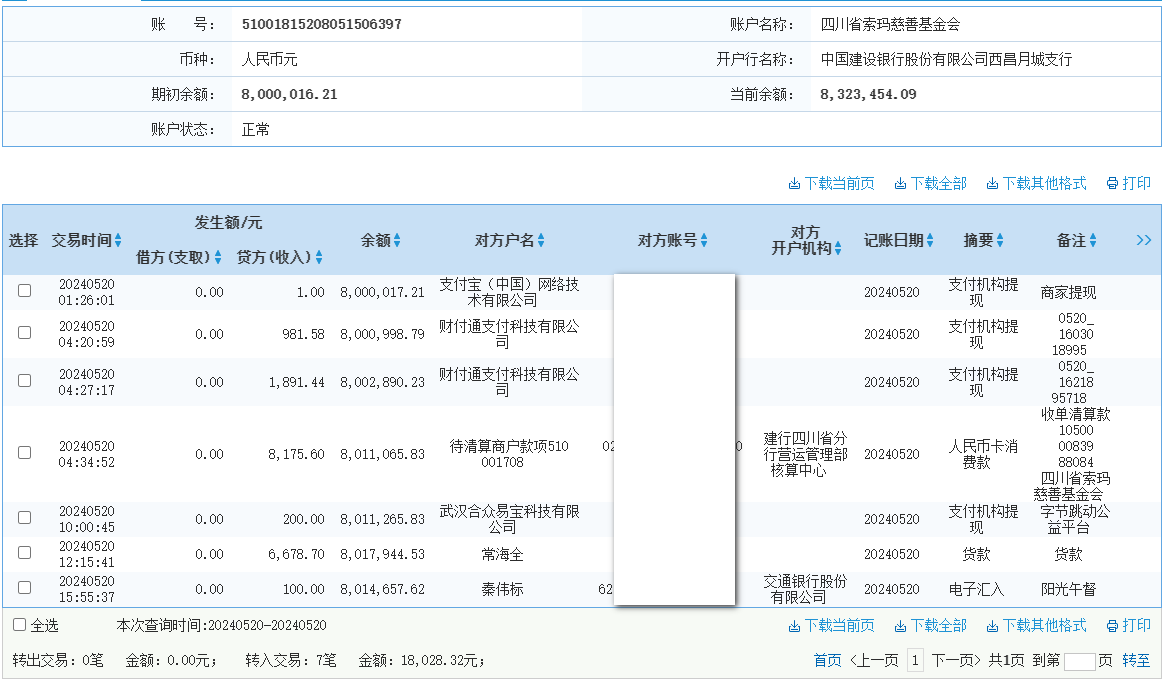Select row 15:55:37 checkbox
The height and width of the screenshot is (681, 1165).
(x=25, y=587)
